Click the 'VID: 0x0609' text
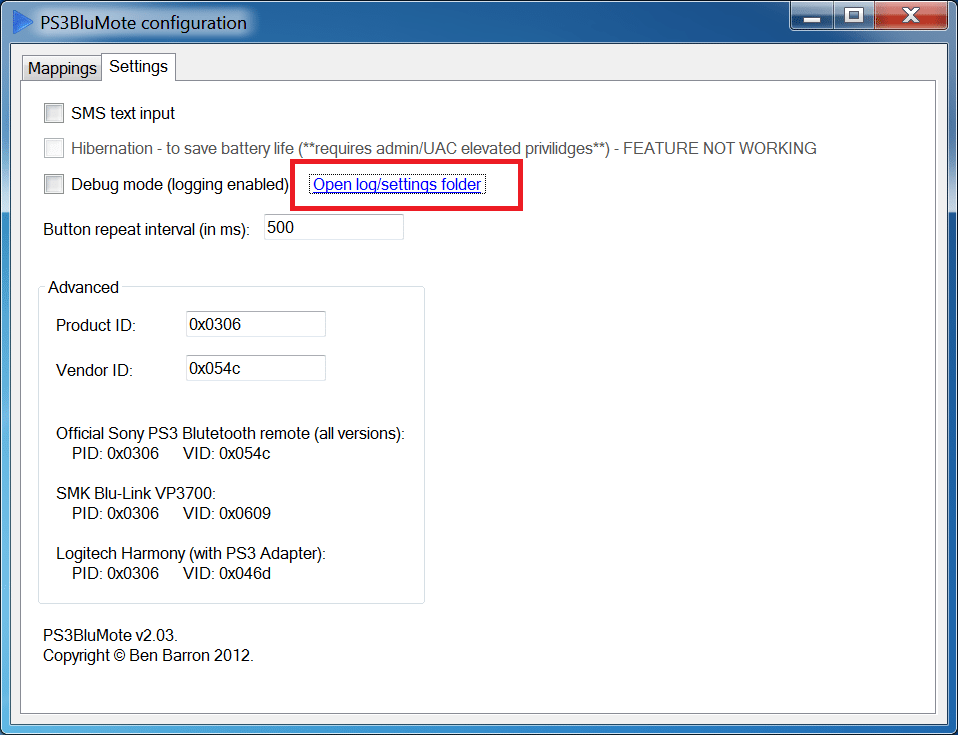Screen dimensions: 958x735 pyautogui.click(x=227, y=513)
